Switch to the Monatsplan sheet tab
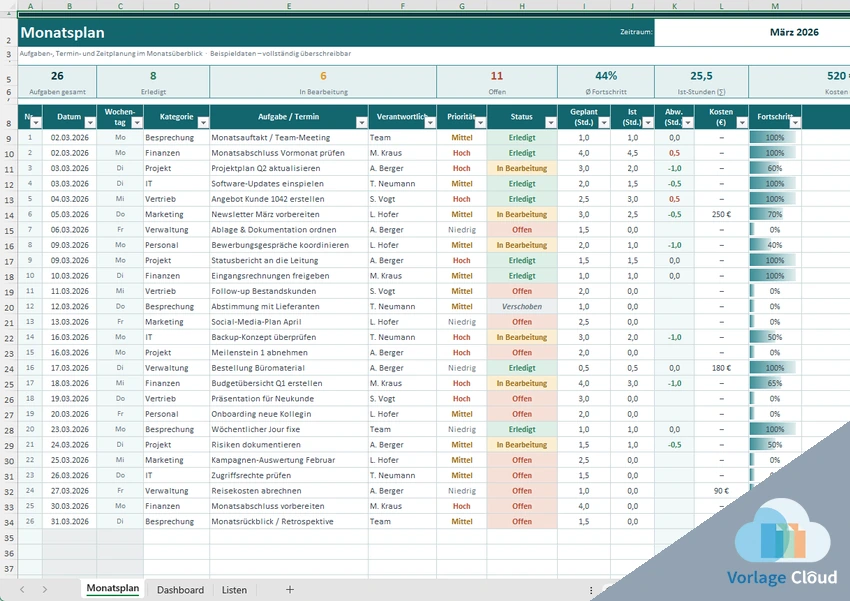The image size is (850, 601). pyautogui.click(x=113, y=589)
